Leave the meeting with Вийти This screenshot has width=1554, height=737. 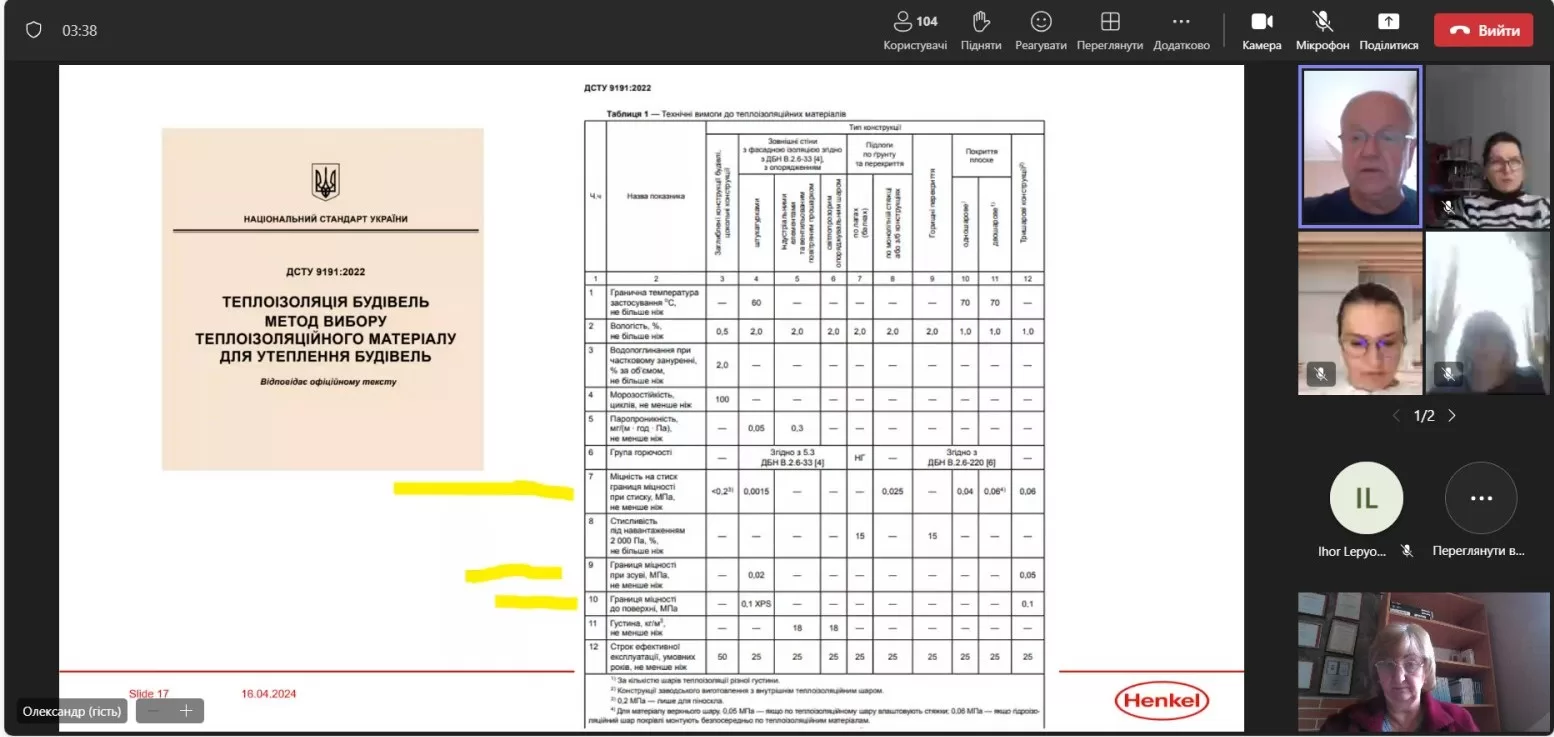tap(1483, 30)
